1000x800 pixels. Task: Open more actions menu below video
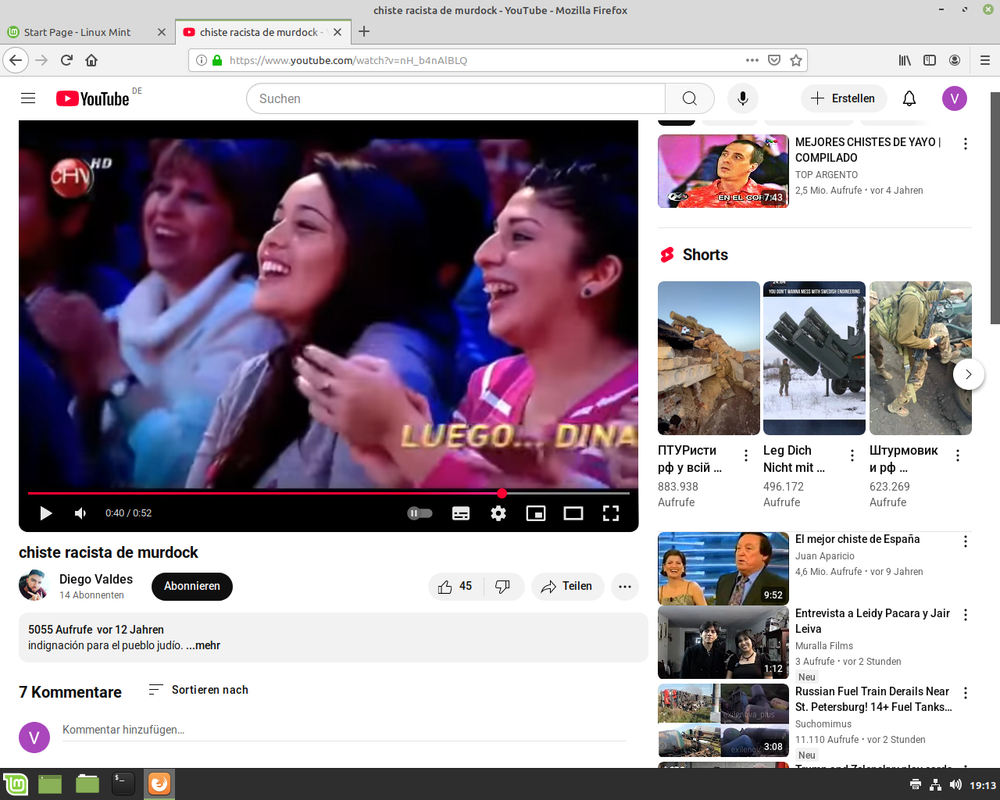(x=624, y=586)
